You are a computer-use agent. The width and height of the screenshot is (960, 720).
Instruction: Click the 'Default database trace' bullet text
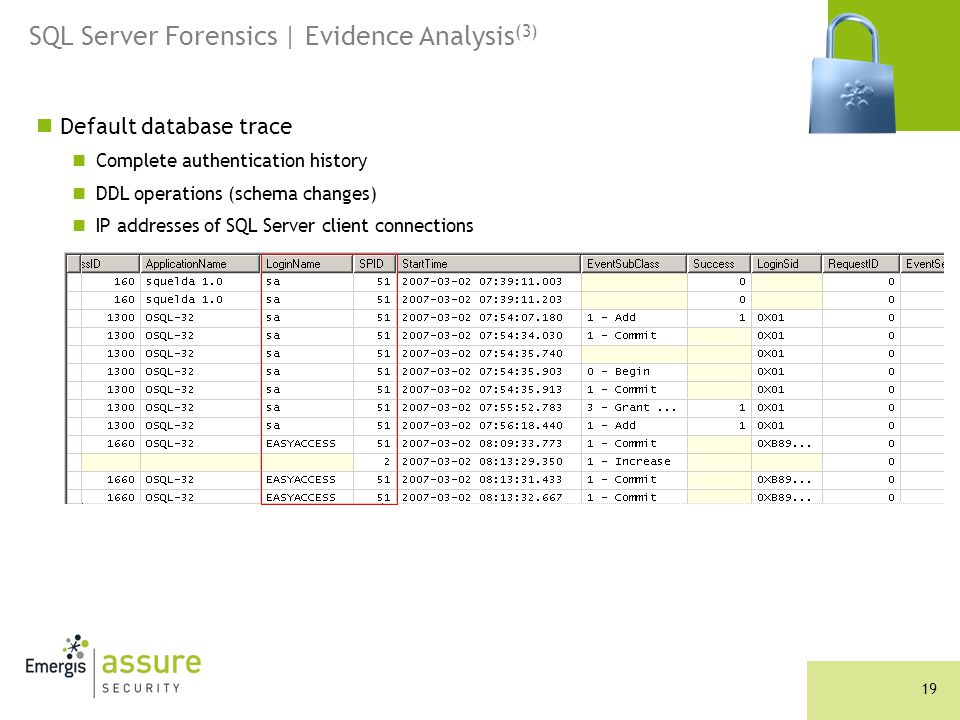176,127
